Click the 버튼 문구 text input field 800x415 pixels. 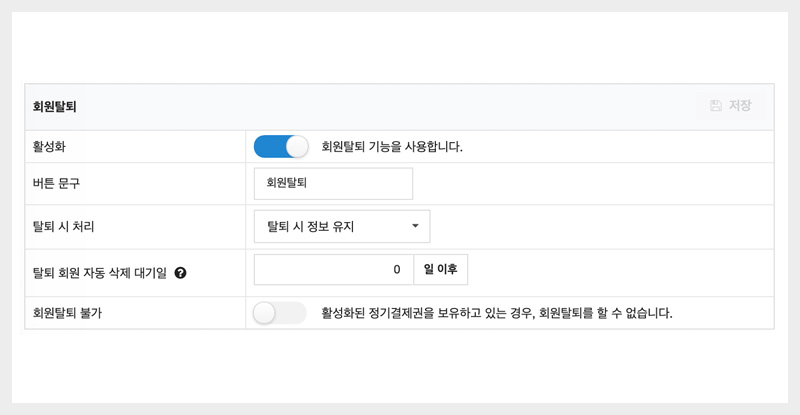point(333,184)
